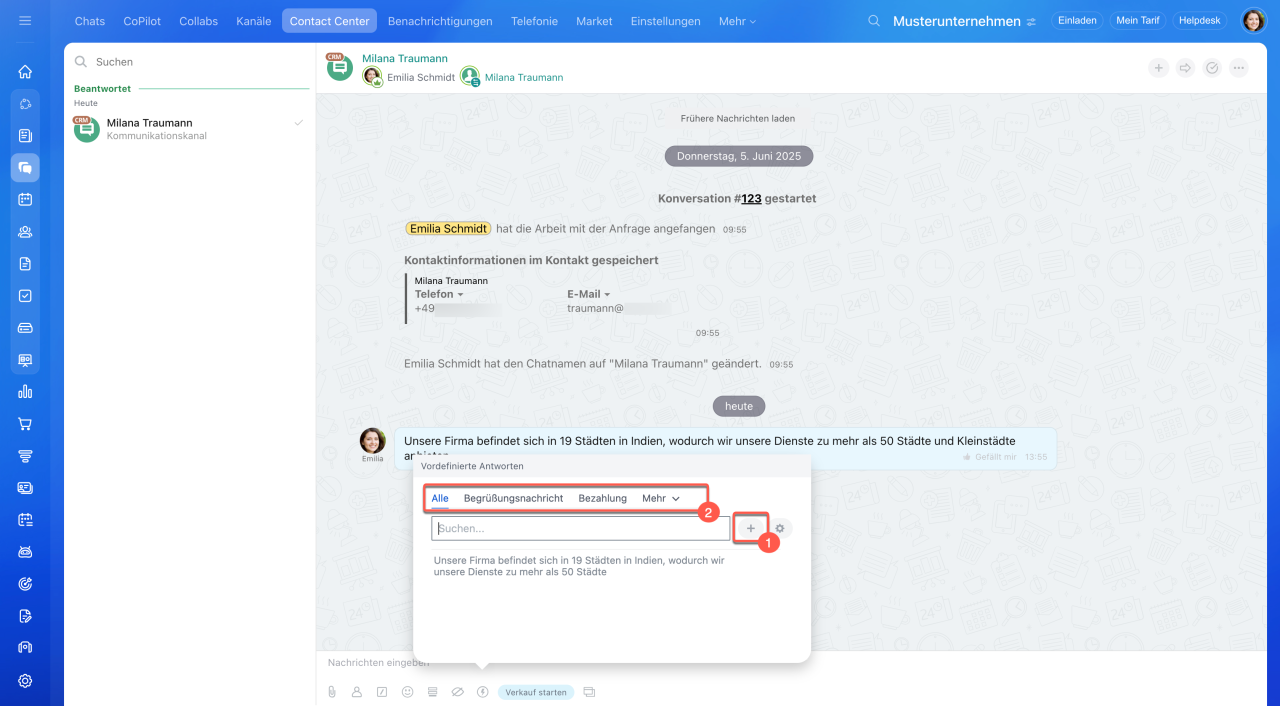Image resolution: width=1280 pixels, height=706 pixels.
Task: Open the funnel CRM icon in sidebar
Action: point(25,456)
